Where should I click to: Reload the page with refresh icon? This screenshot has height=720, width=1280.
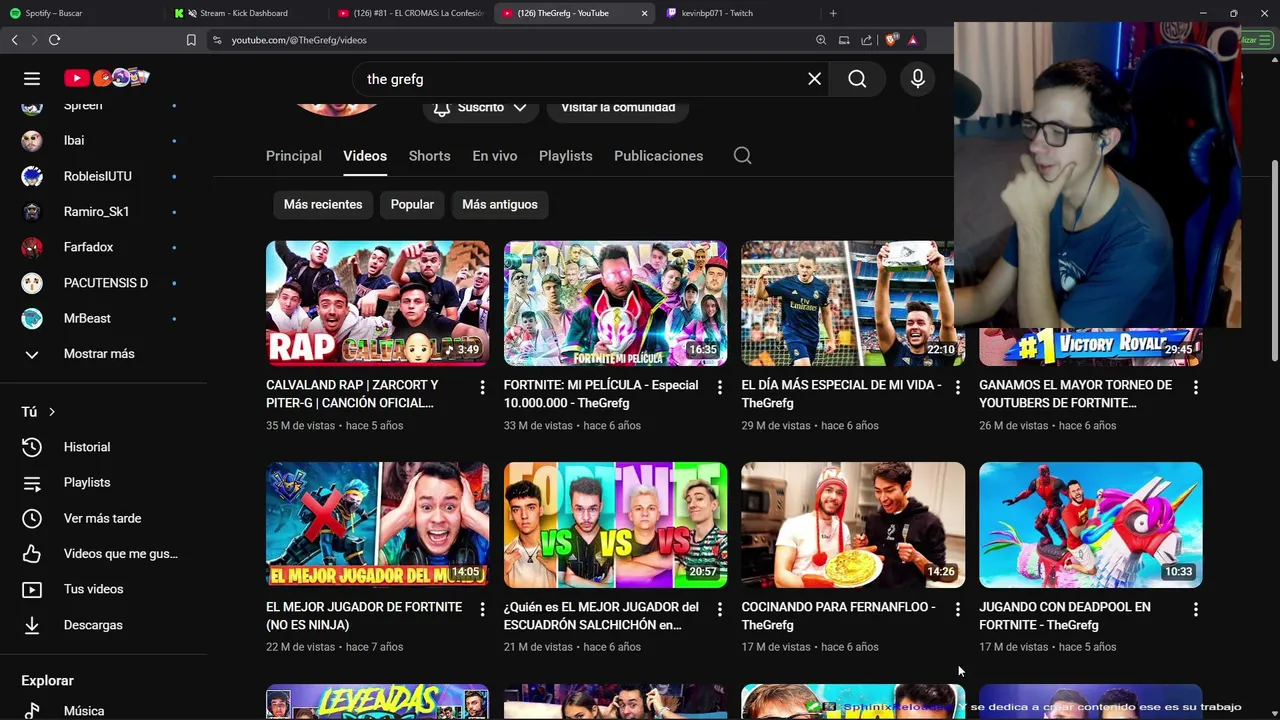pyautogui.click(x=54, y=40)
